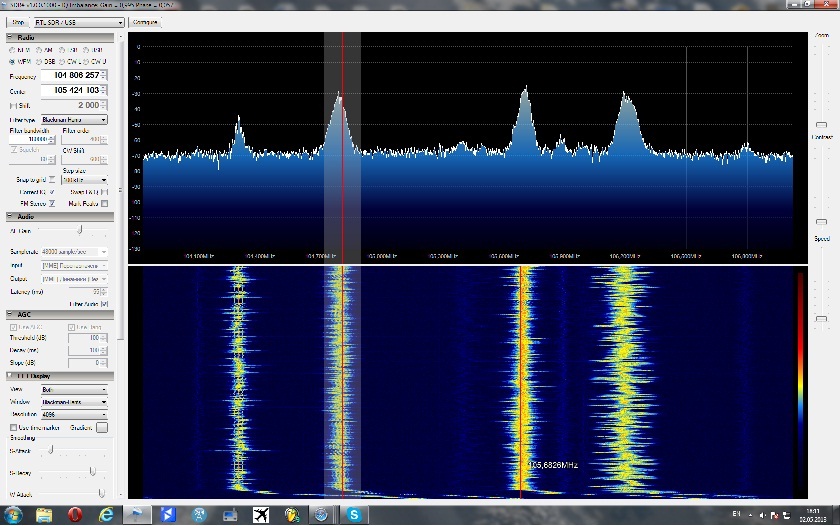
Task: Adjust the S-Attack smoothing slider
Action: pos(51,450)
